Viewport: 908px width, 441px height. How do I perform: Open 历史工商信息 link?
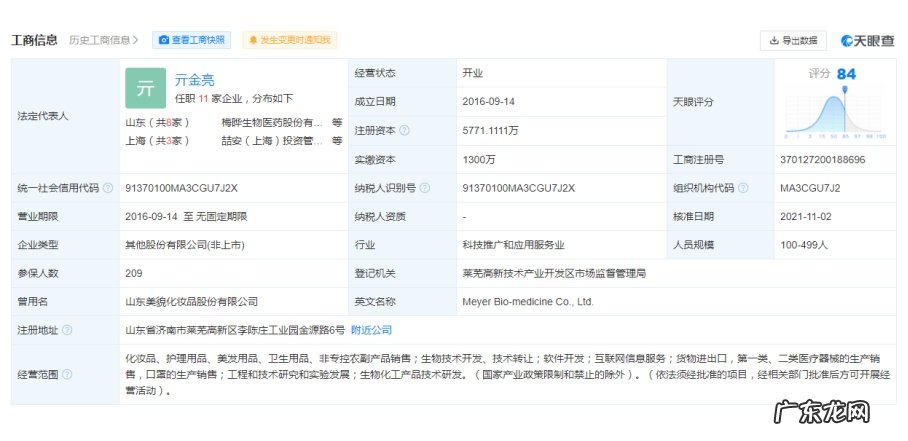[104, 40]
